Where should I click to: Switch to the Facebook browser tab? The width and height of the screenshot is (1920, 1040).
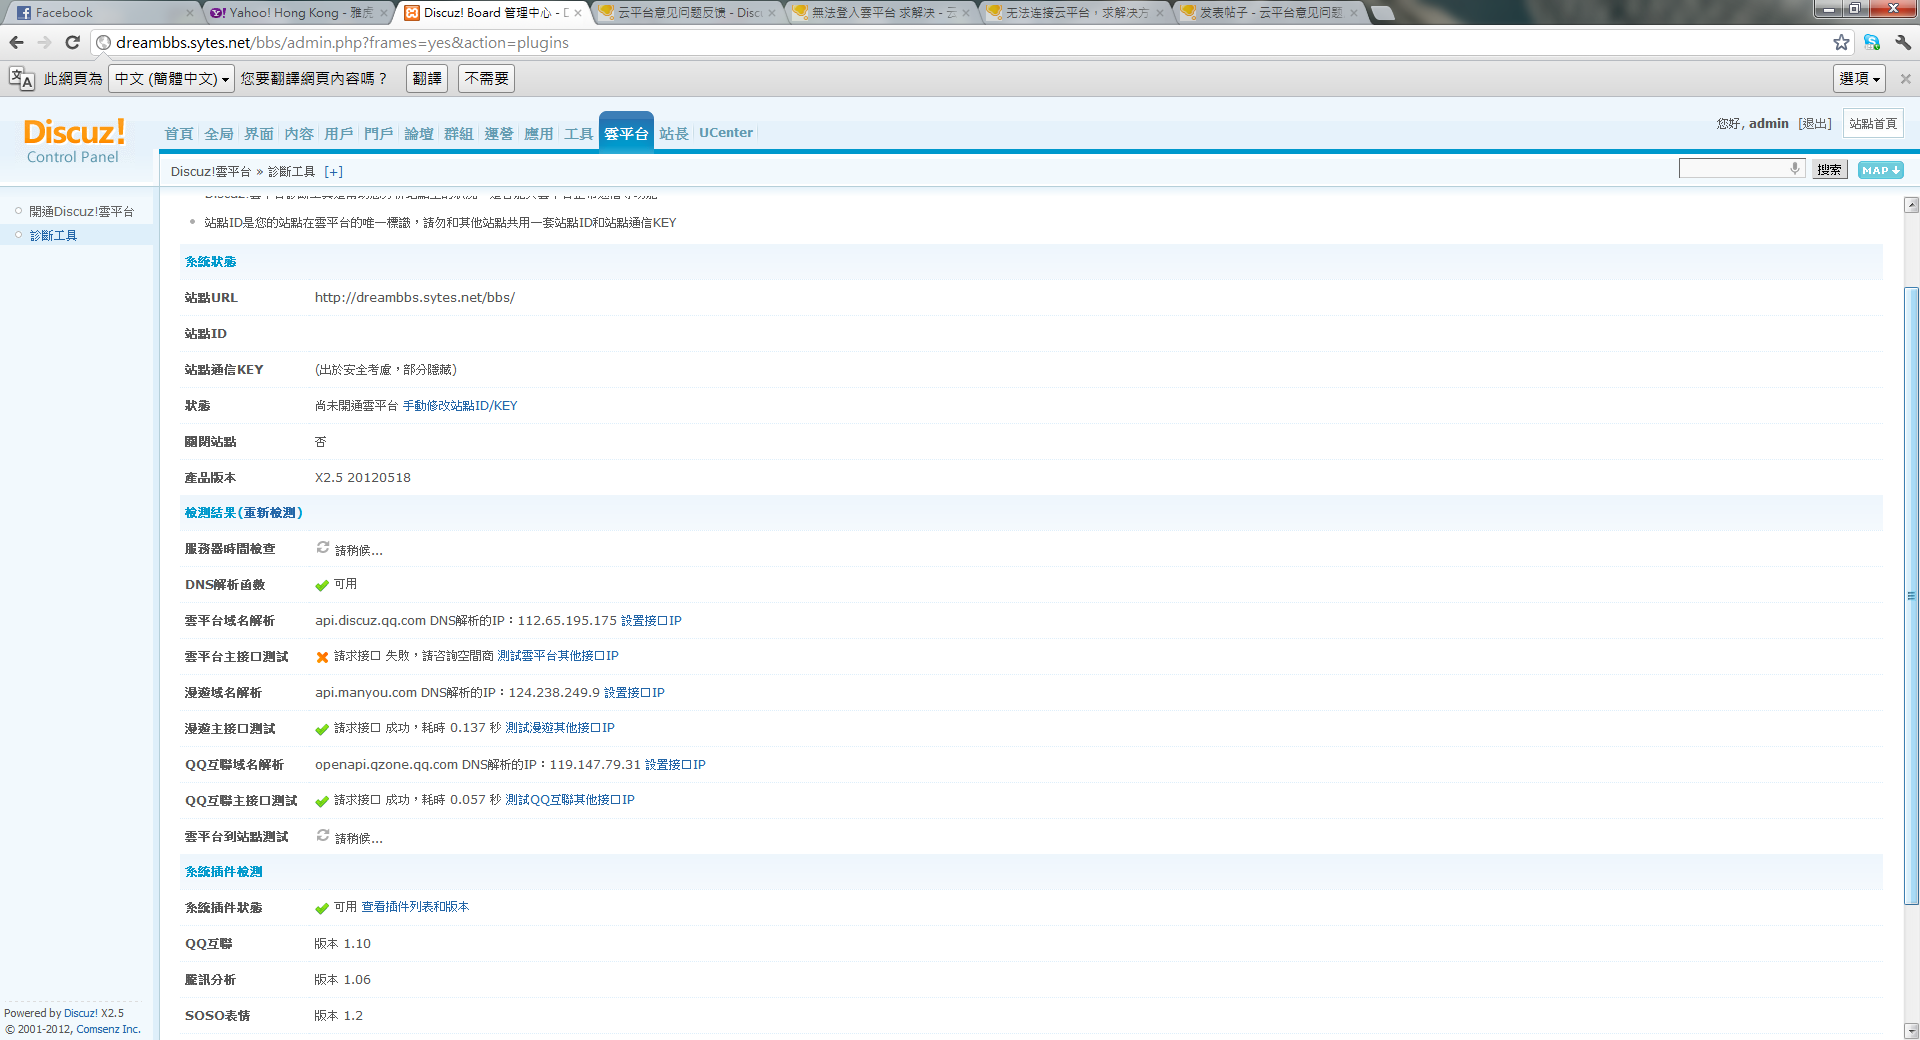click(x=100, y=12)
